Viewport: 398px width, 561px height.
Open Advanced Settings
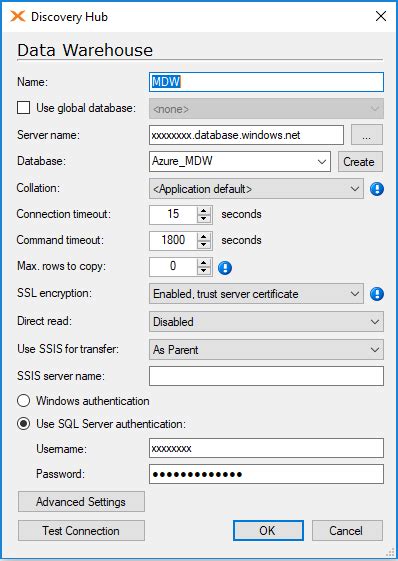tap(81, 502)
